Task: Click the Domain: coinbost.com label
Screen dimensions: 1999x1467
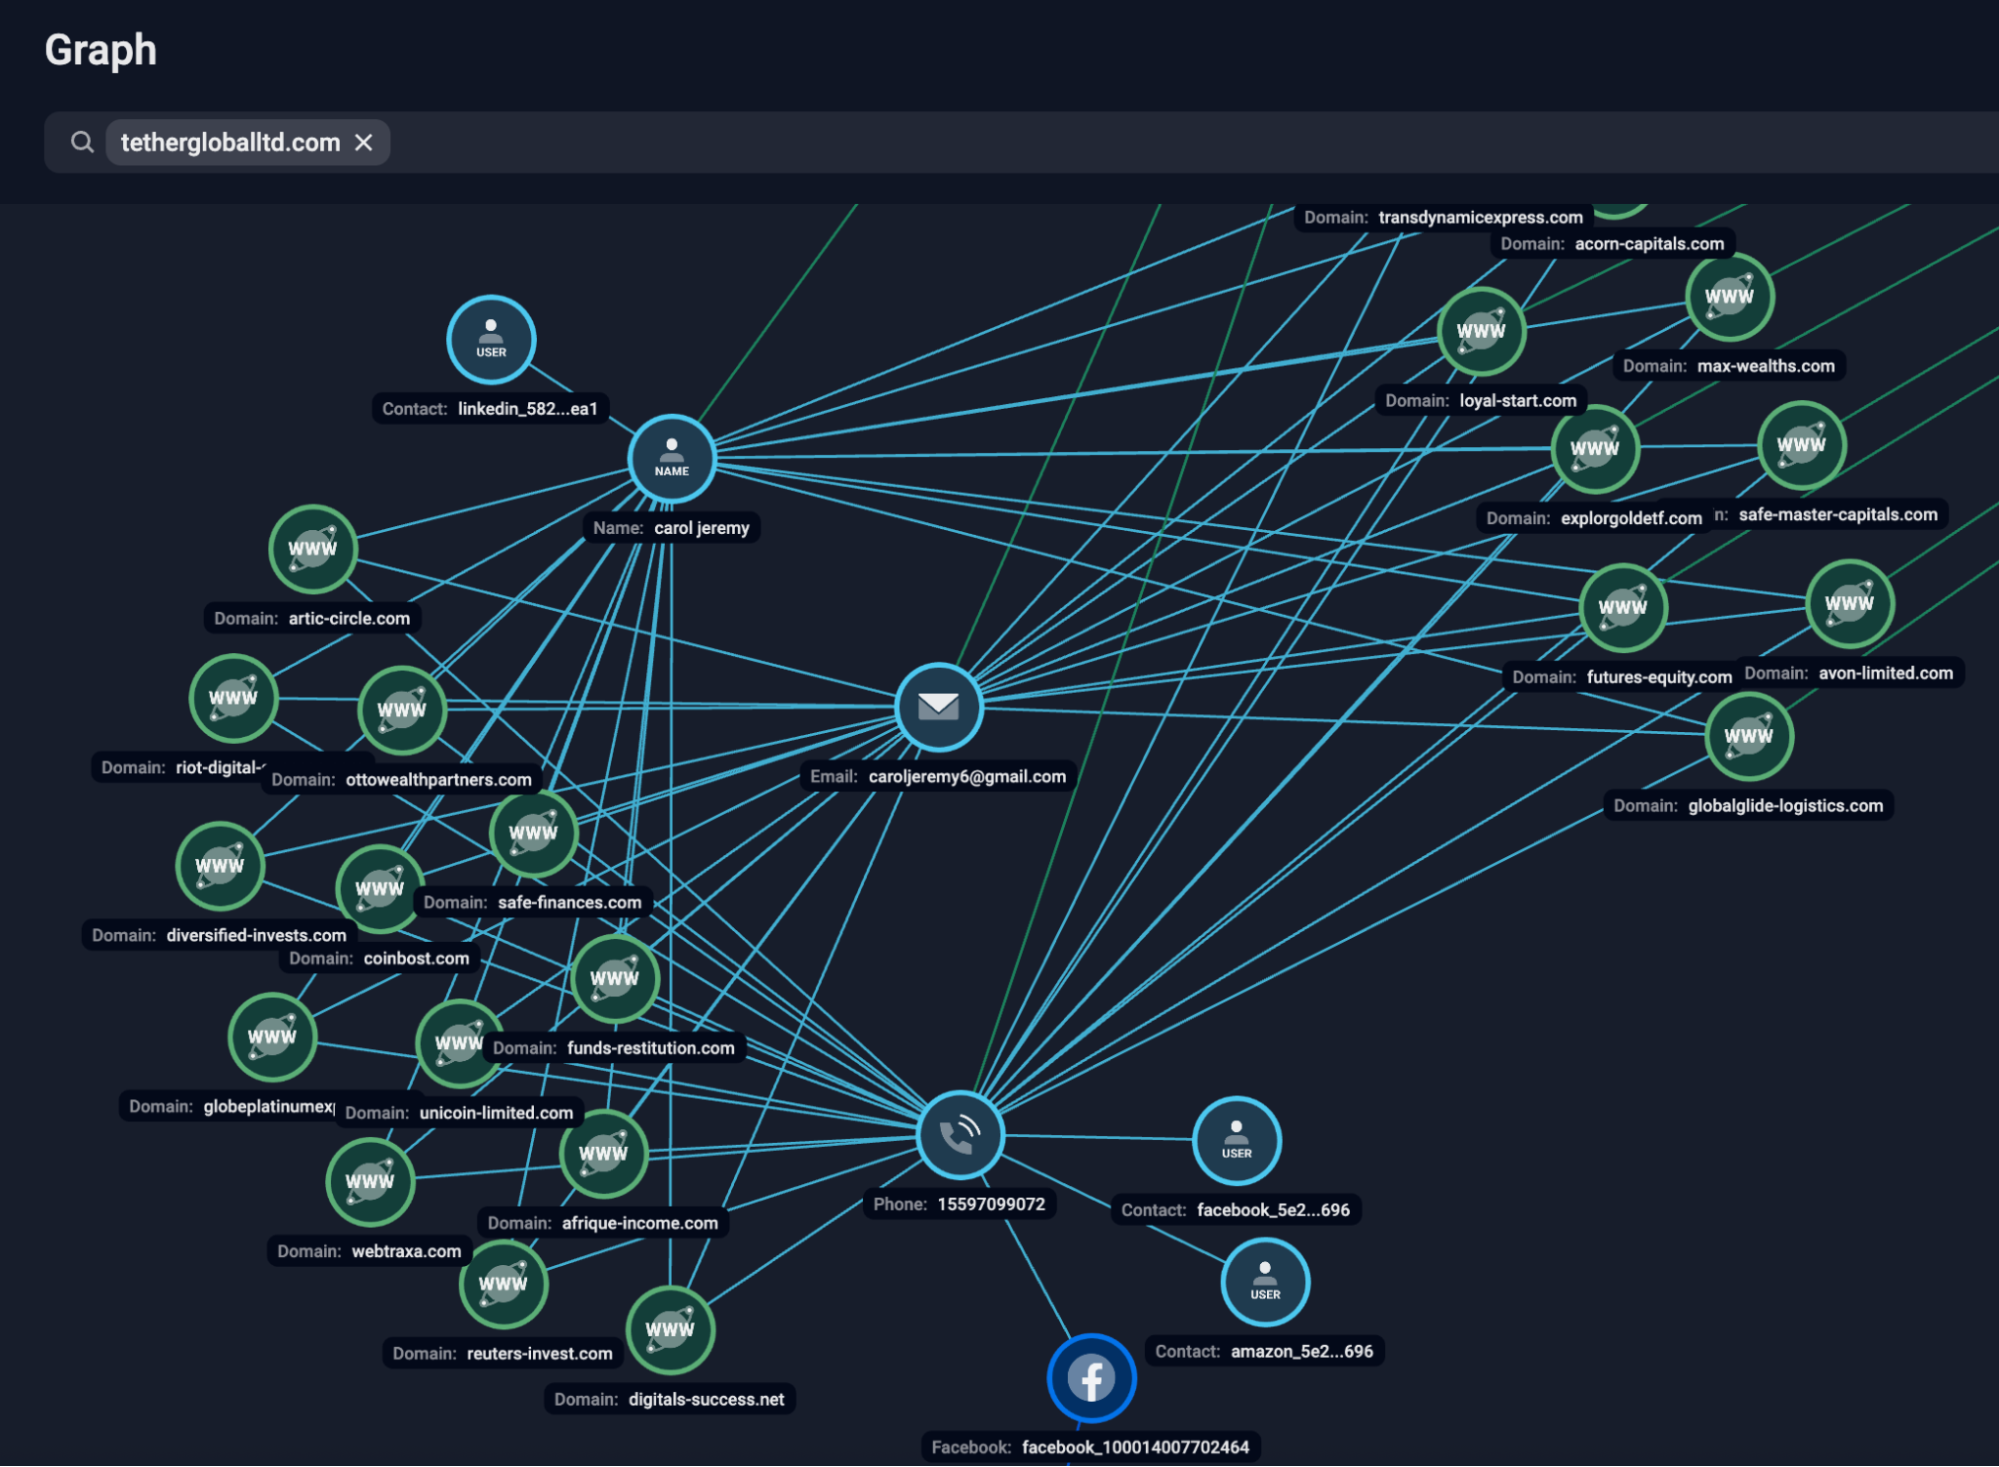Action: (379, 959)
